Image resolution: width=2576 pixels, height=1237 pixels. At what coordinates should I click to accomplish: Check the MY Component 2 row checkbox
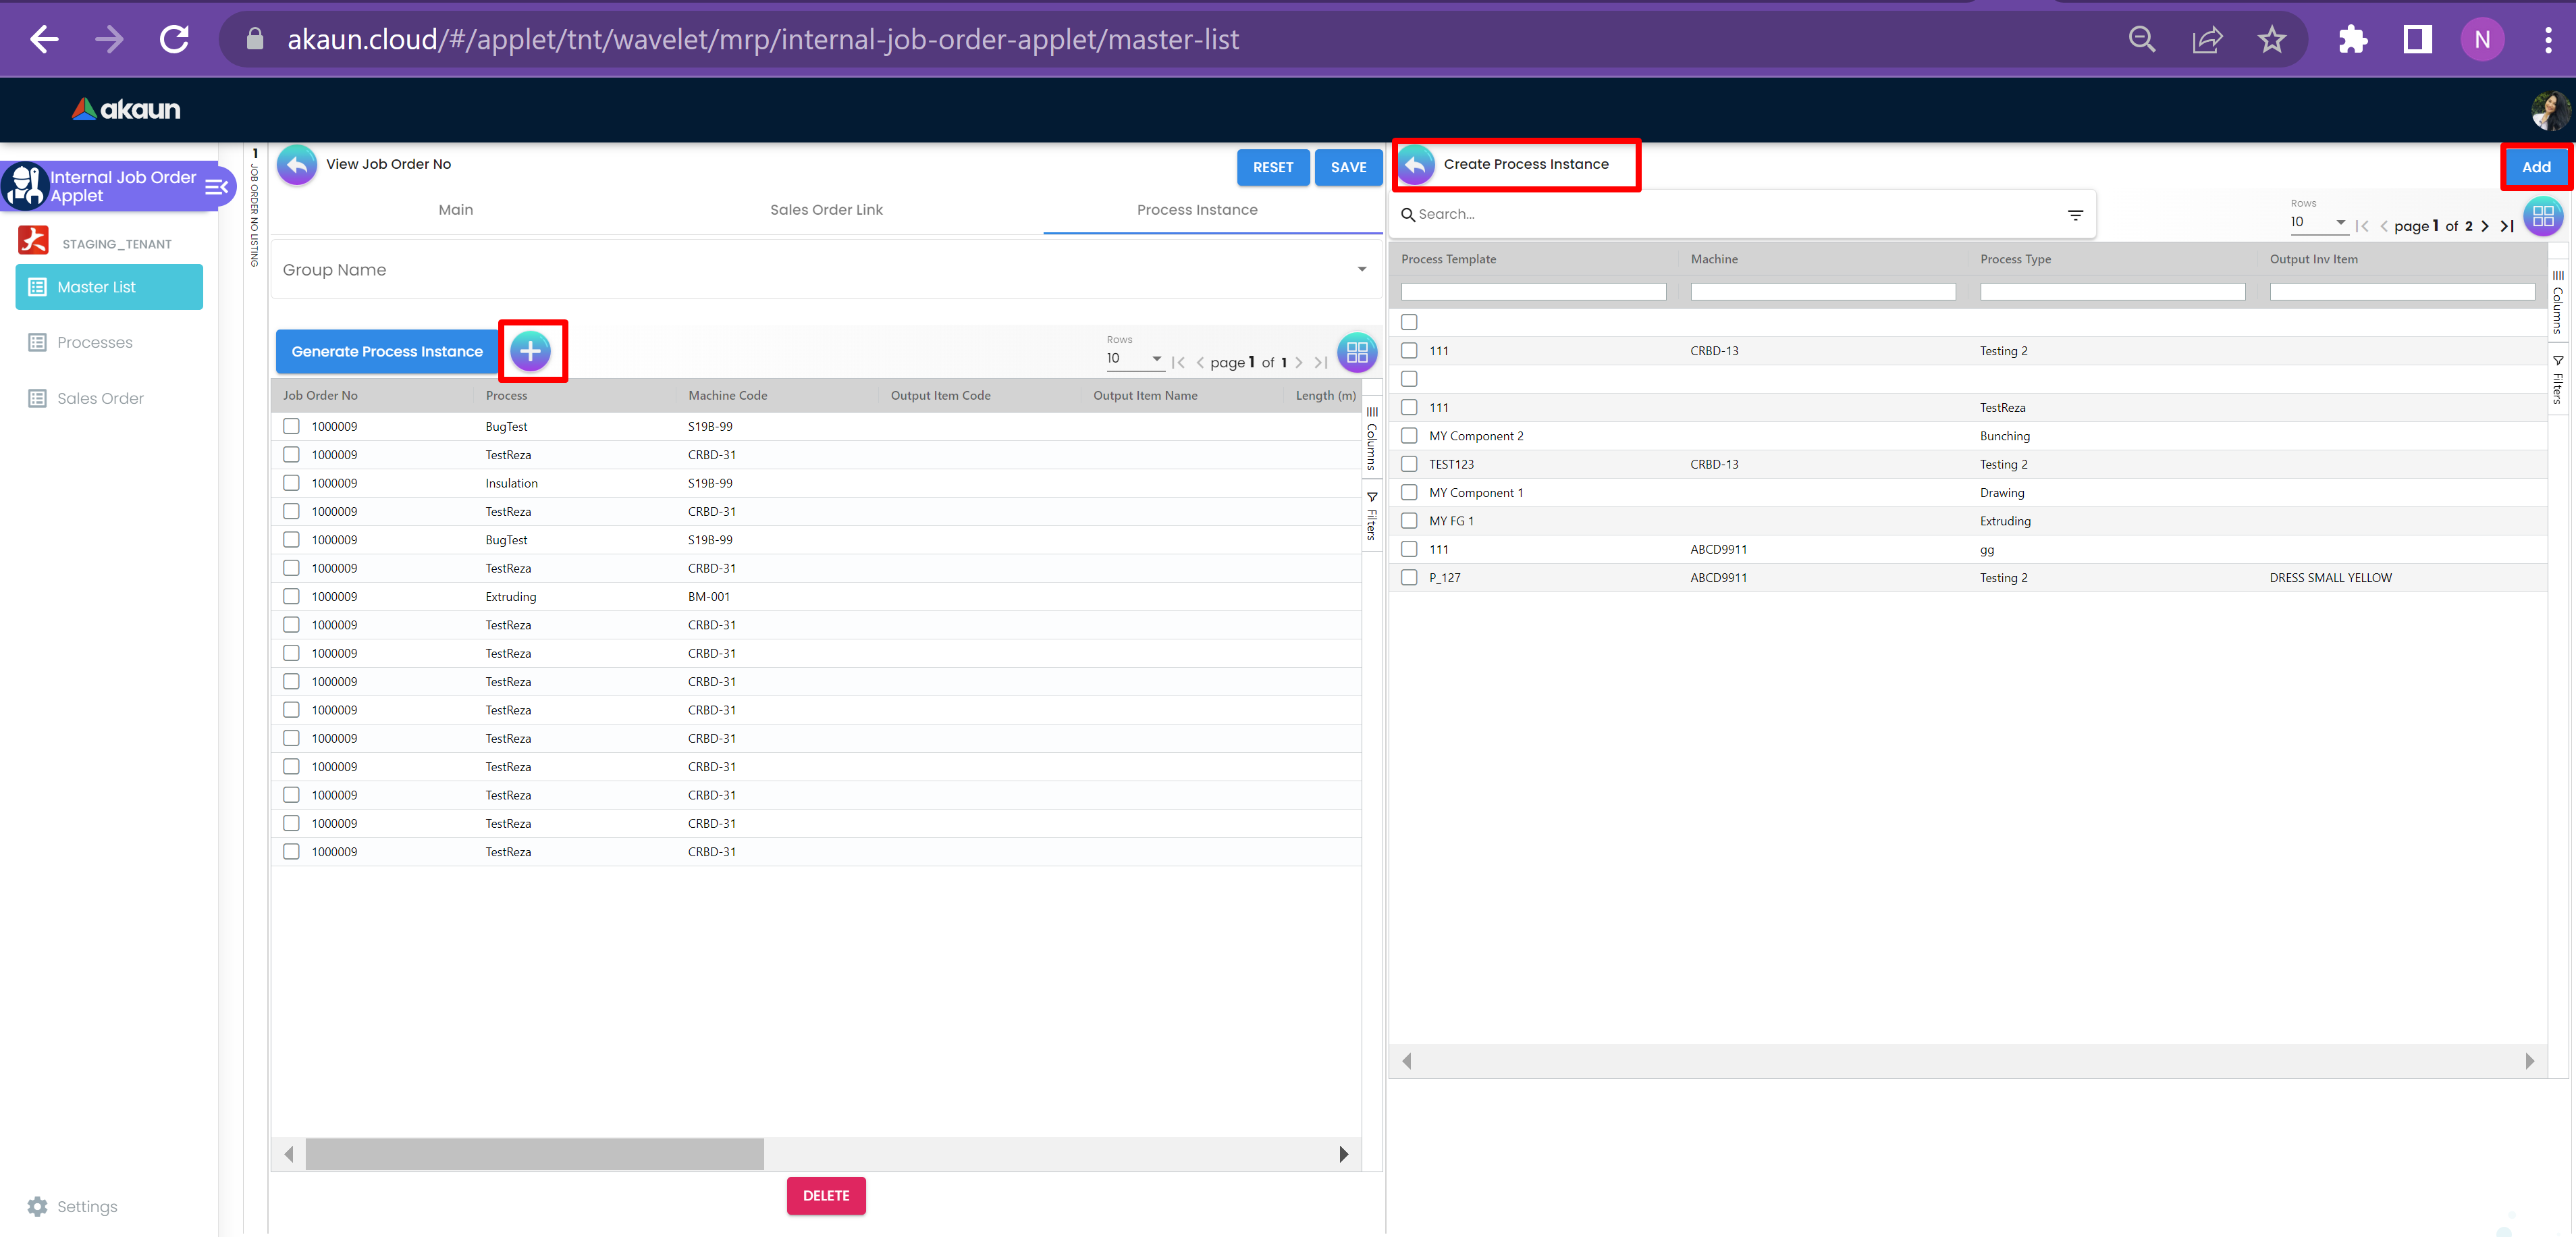[1409, 436]
